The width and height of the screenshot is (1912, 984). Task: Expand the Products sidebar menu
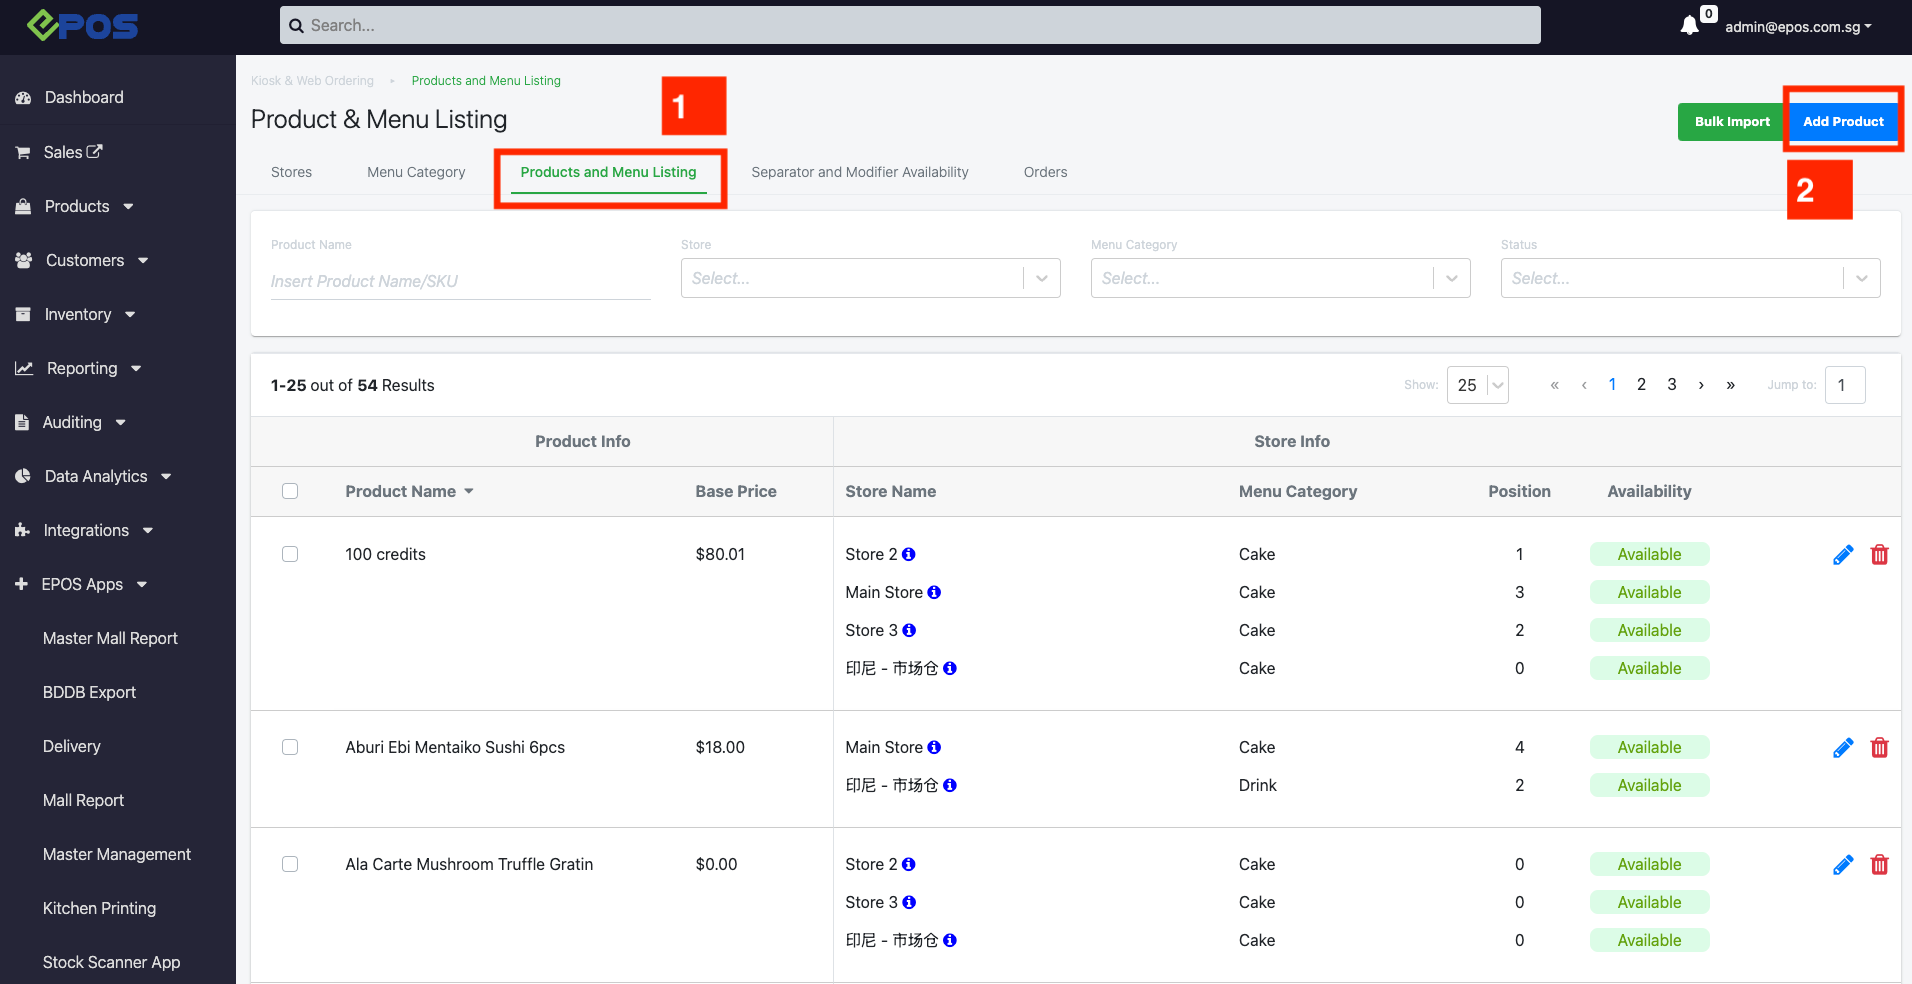click(75, 206)
